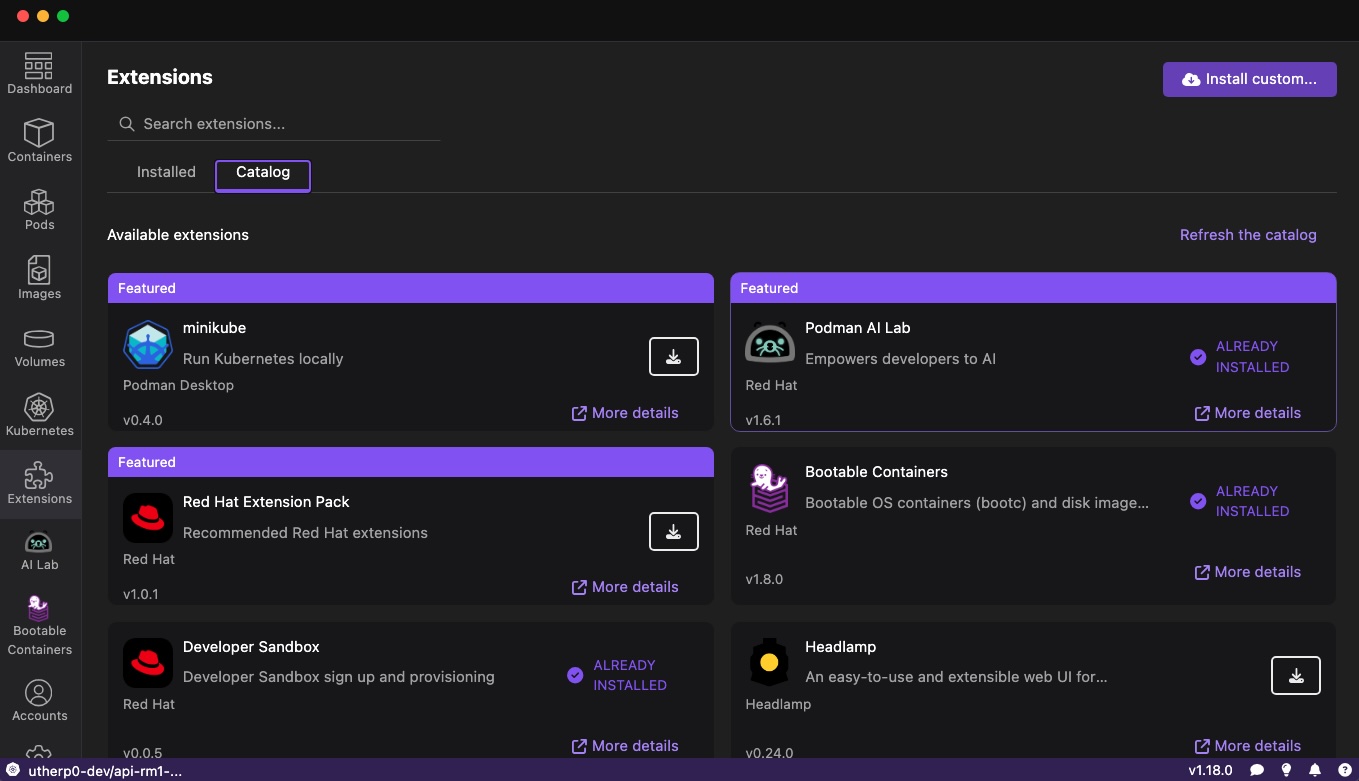Switch to the Installed tab
The image size is (1359, 781).
166,172
